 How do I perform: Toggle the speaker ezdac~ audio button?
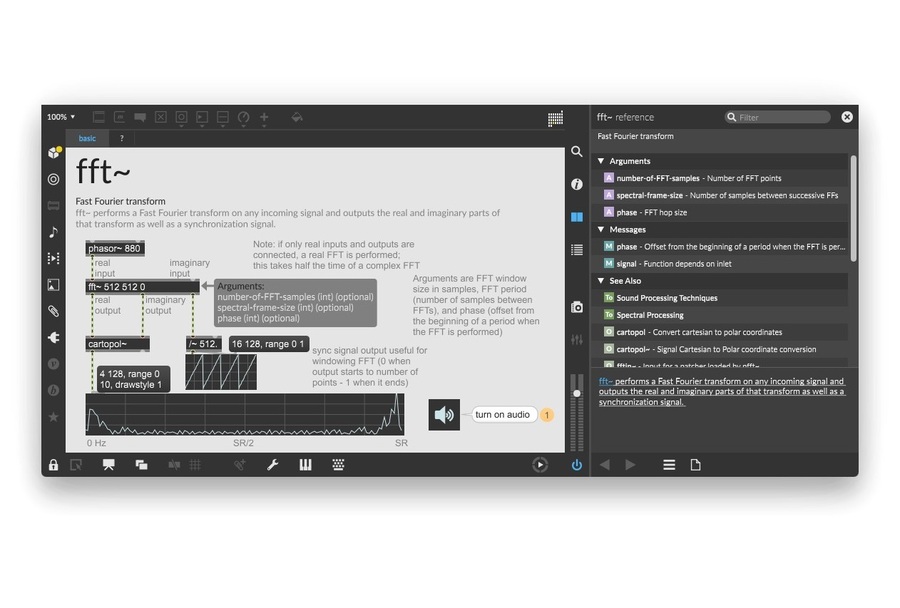[x=444, y=415]
